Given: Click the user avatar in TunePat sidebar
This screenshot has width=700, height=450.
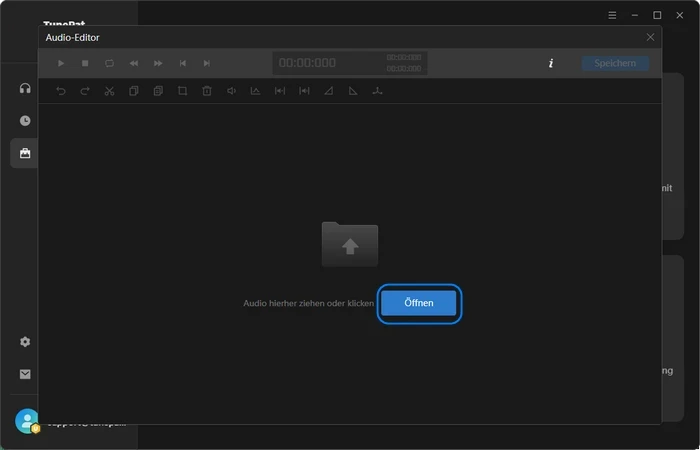Looking at the screenshot, I should coord(27,421).
